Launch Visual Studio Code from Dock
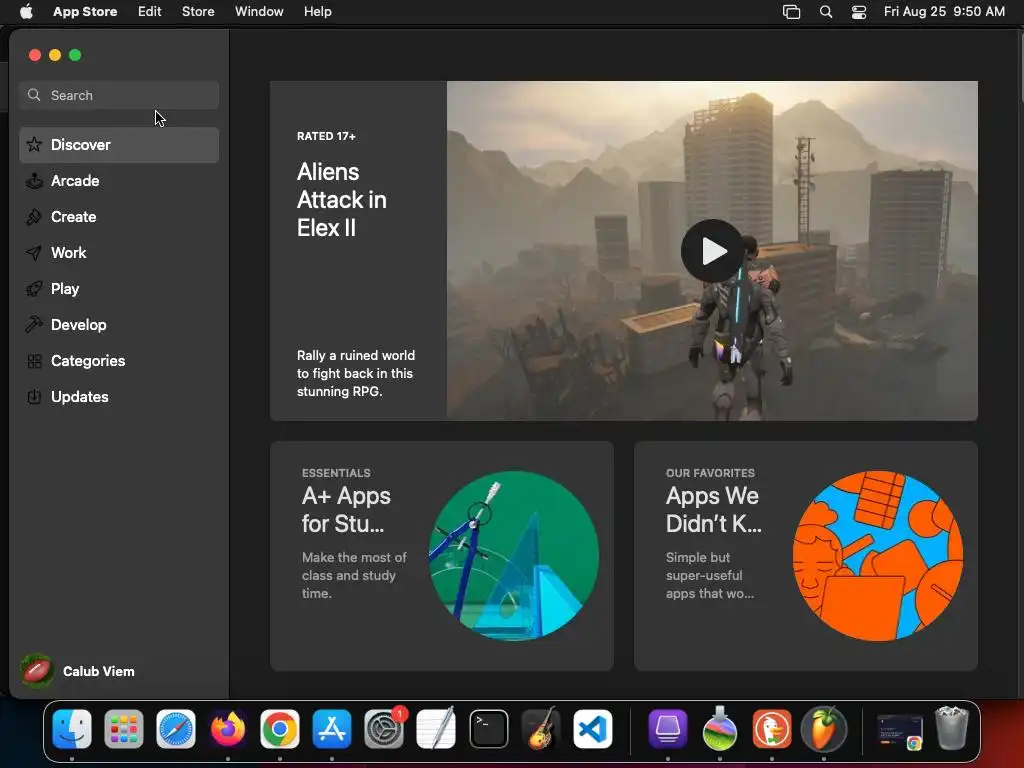Image resolution: width=1024 pixels, height=768 pixels. pos(593,729)
